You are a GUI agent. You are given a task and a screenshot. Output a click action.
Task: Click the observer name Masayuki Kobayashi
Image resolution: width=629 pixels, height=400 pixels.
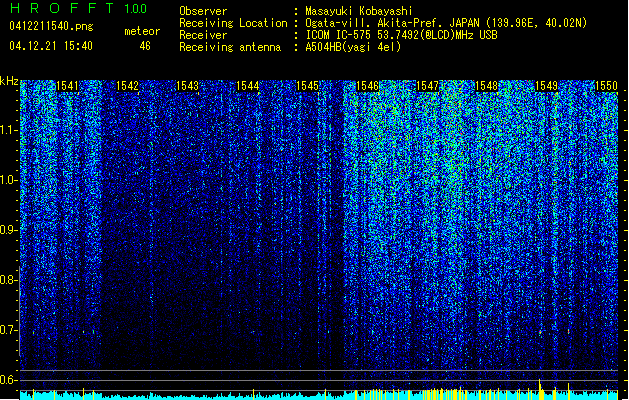(x=358, y=11)
